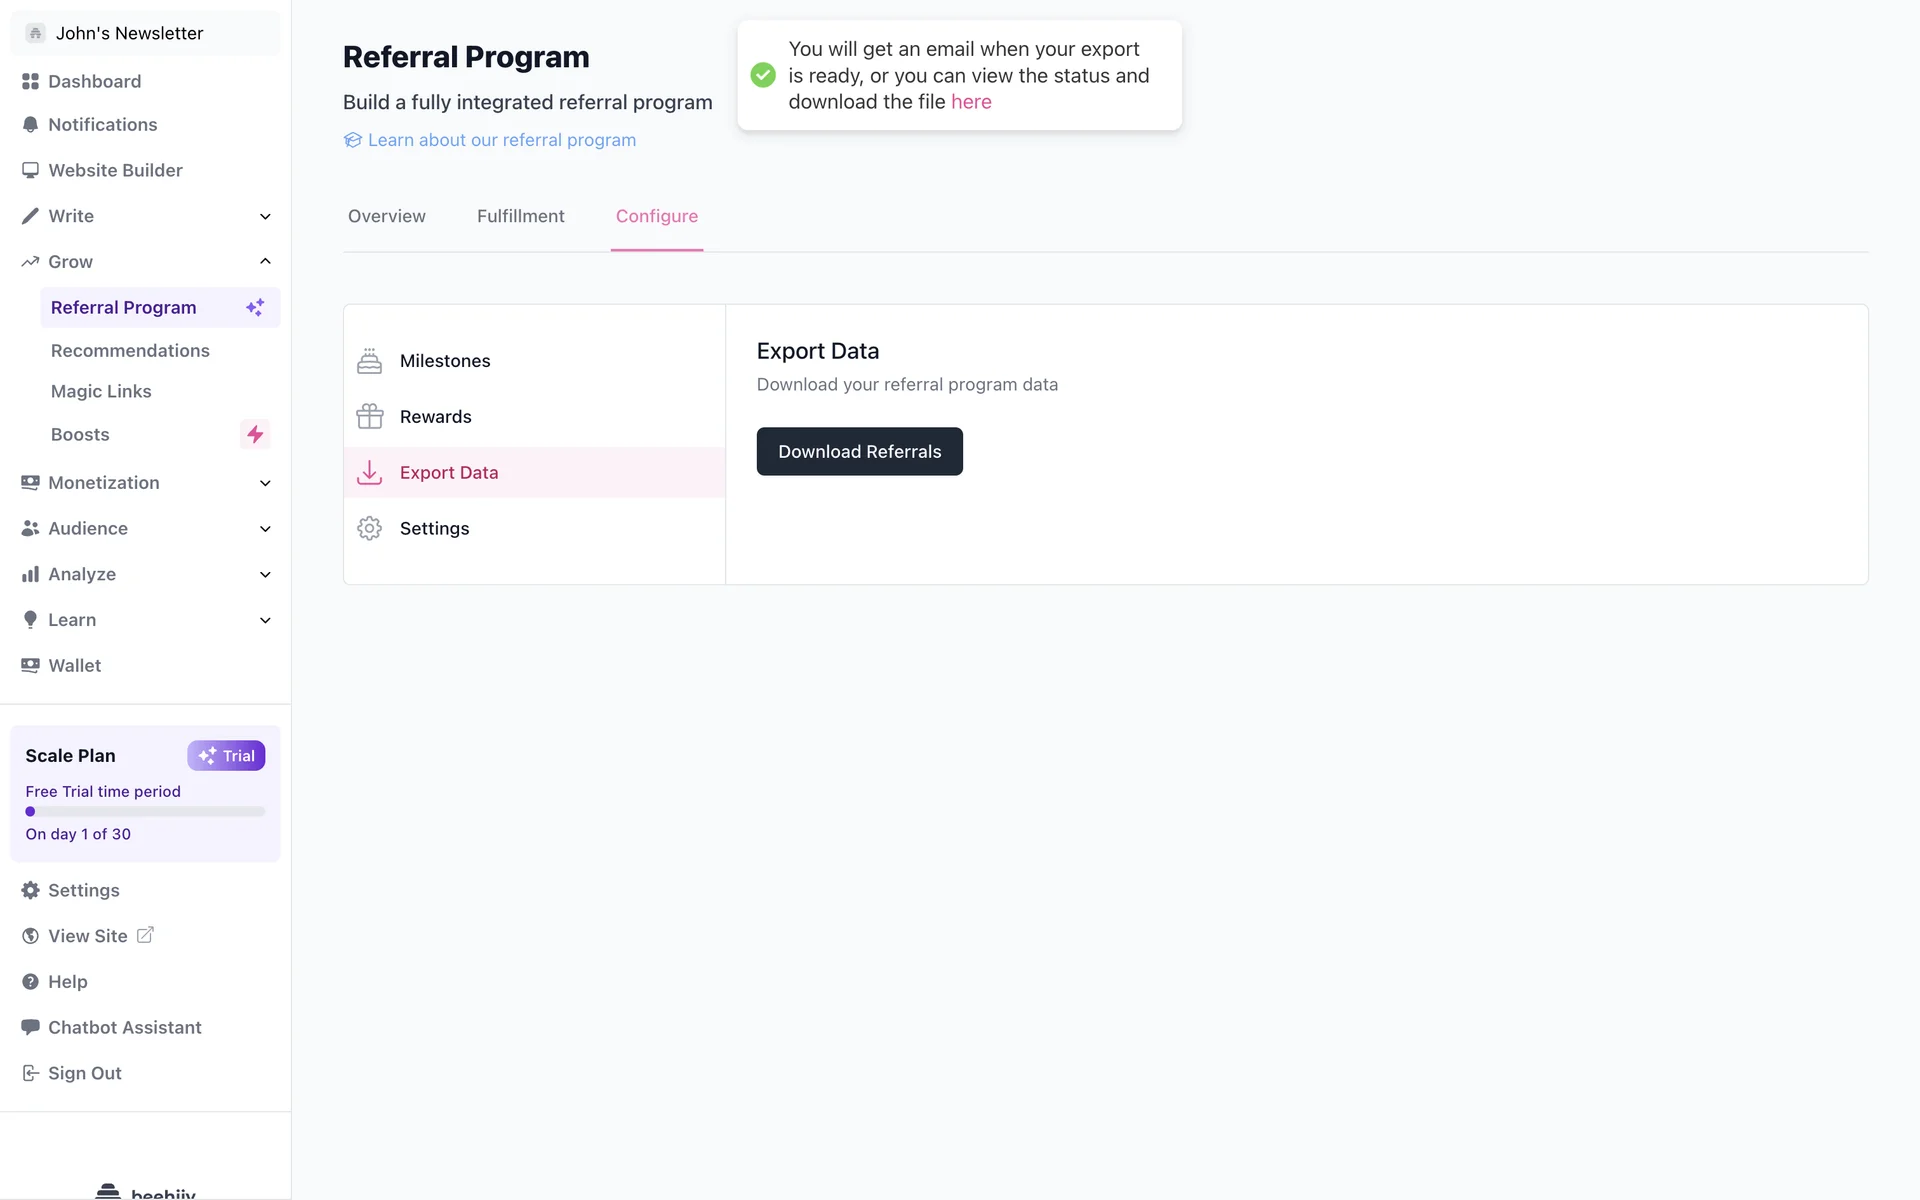Image resolution: width=1920 pixels, height=1200 pixels.
Task: Click the Dashboard grid icon
Action: [x=30, y=81]
